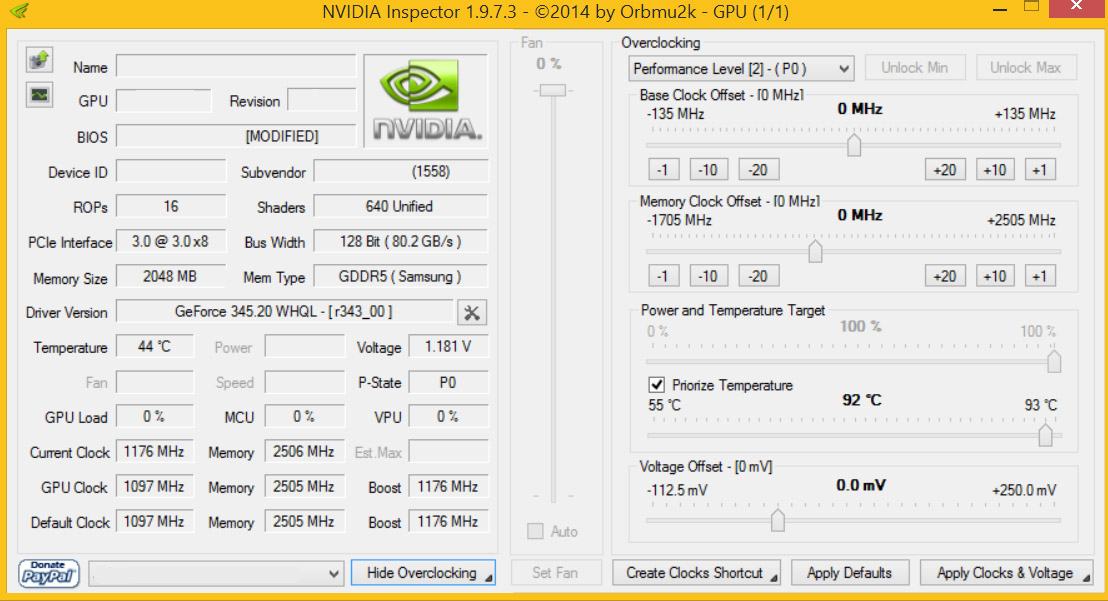Open the Performance Level [2] dropdown
1108x601 pixels.
(741, 69)
